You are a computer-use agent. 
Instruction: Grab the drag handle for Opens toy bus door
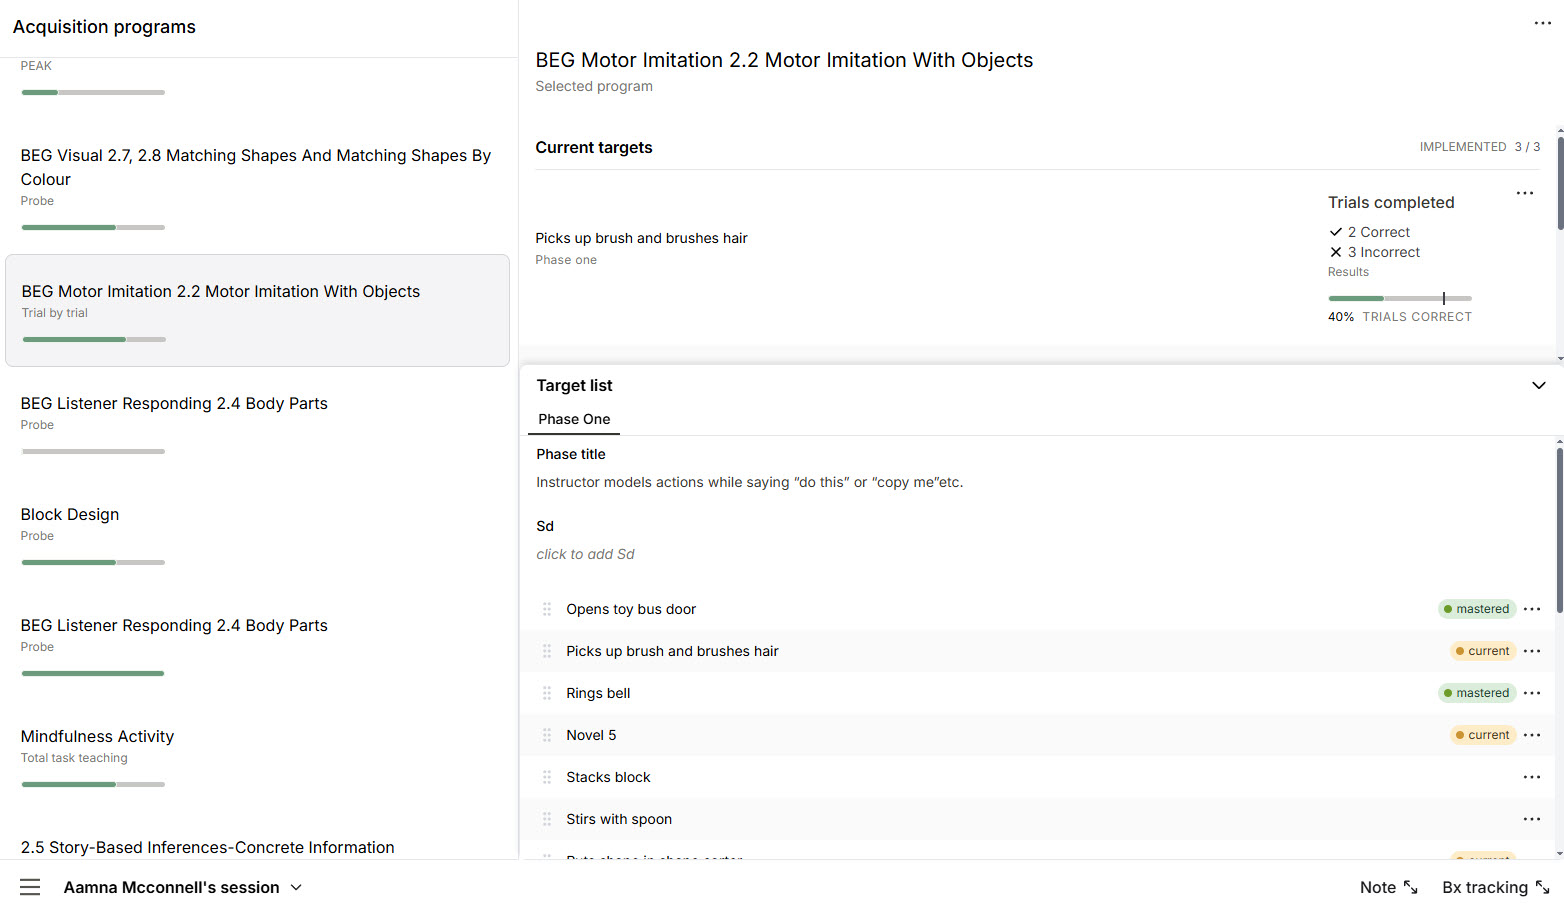point(547,609)
